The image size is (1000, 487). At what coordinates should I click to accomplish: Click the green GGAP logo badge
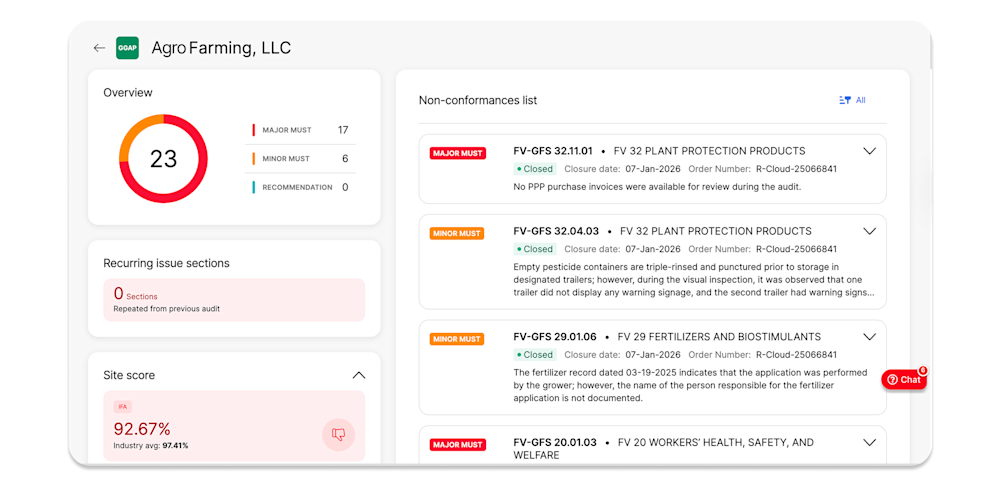click(x=127, y=48)
